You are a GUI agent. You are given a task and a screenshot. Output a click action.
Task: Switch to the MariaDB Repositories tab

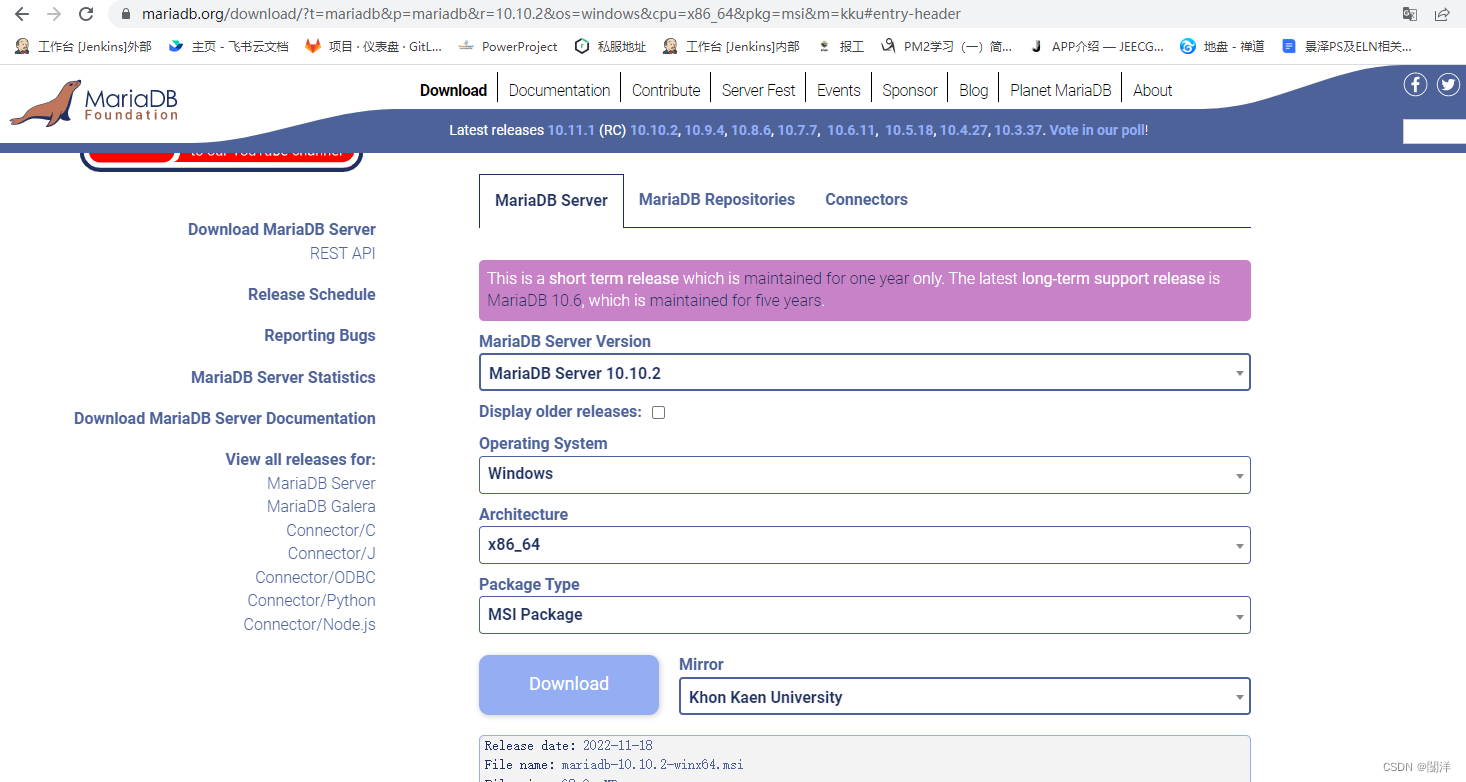coord(717,199)
